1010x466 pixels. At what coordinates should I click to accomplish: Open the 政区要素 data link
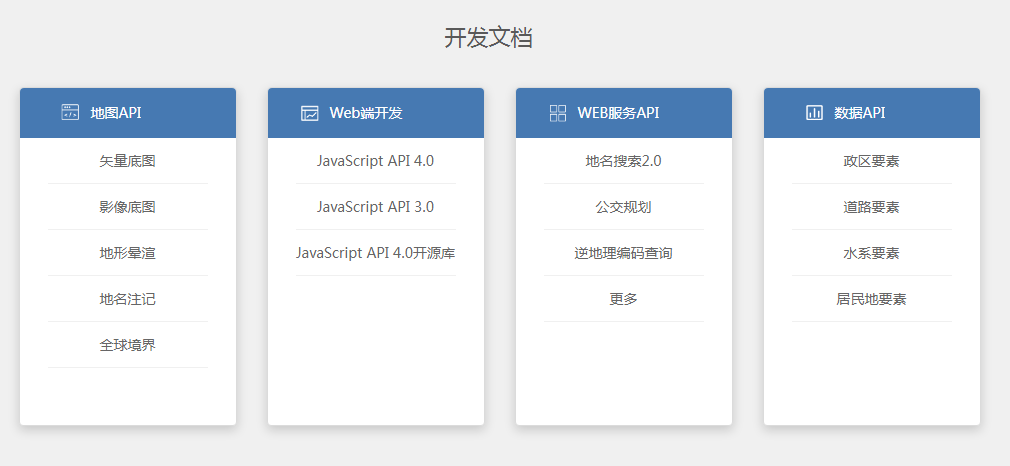point(871,161)
